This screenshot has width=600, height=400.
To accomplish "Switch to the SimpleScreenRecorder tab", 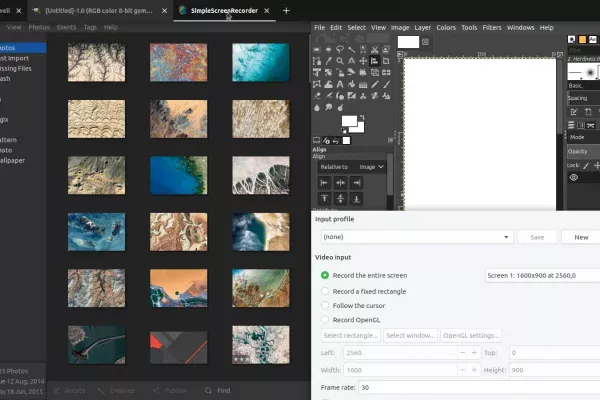I will coord(224,11).
